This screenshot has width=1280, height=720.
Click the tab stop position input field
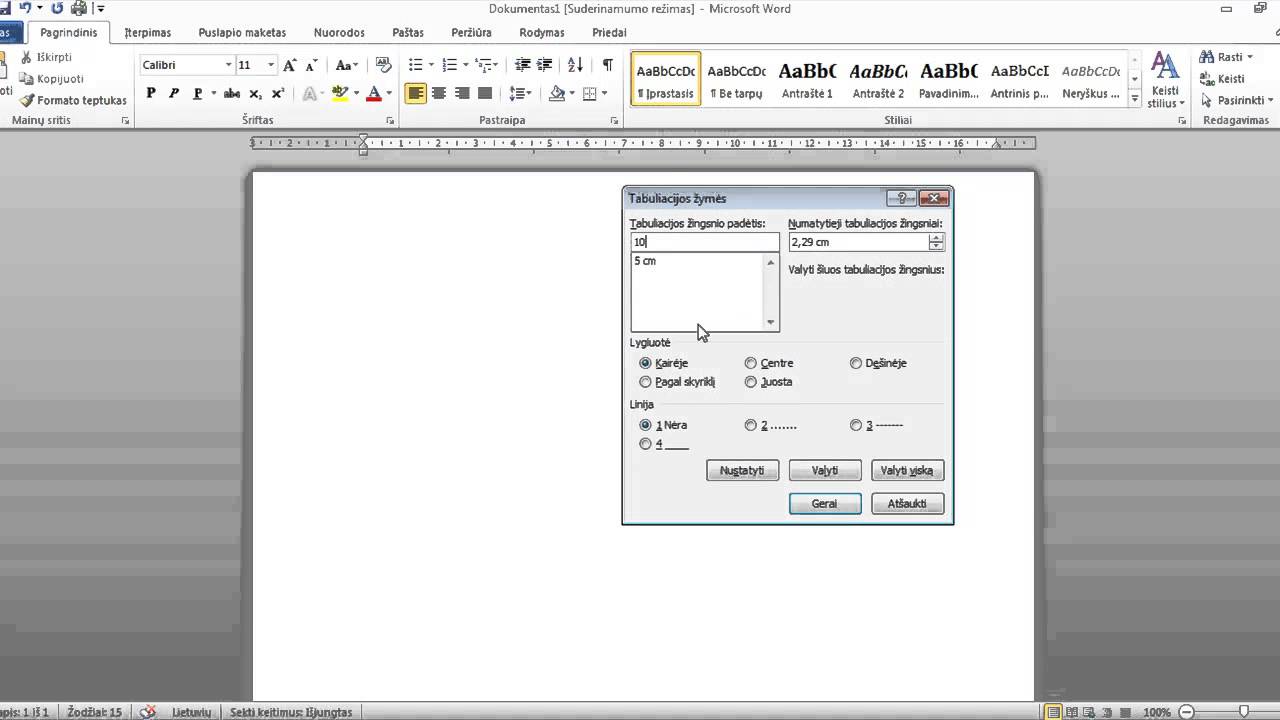coord(705,242)
